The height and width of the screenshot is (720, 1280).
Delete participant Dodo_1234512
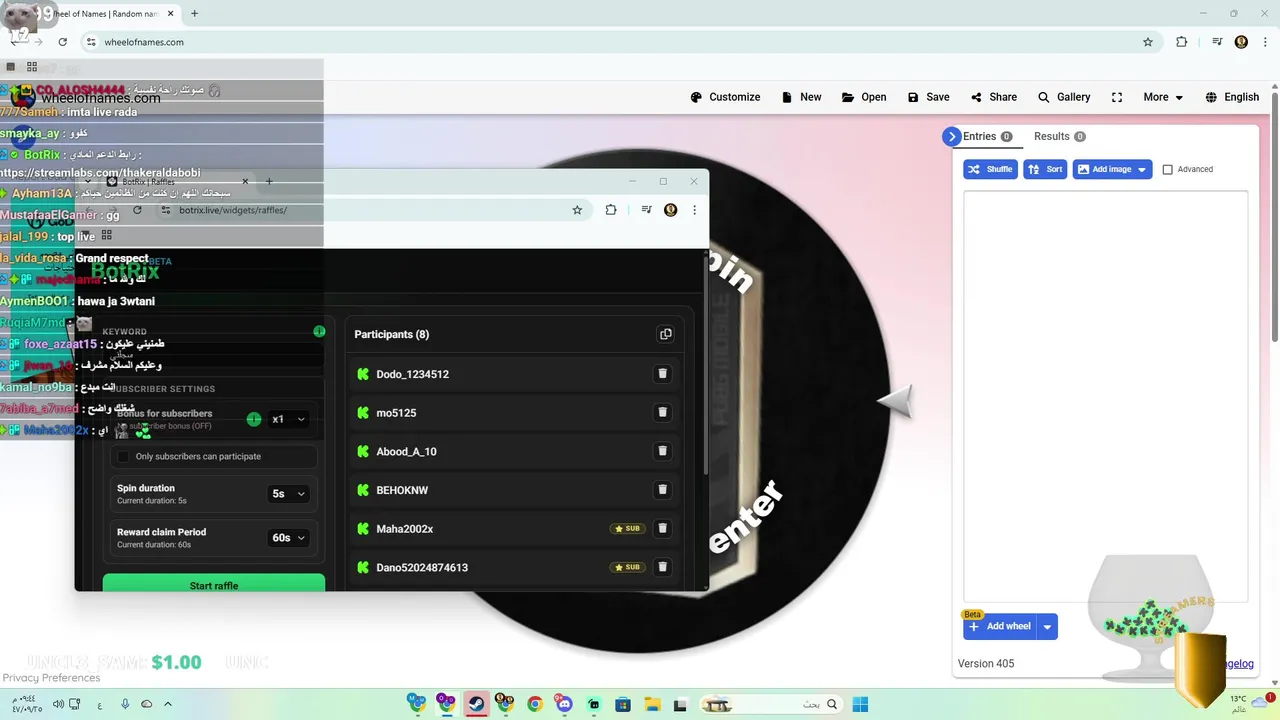662,374
